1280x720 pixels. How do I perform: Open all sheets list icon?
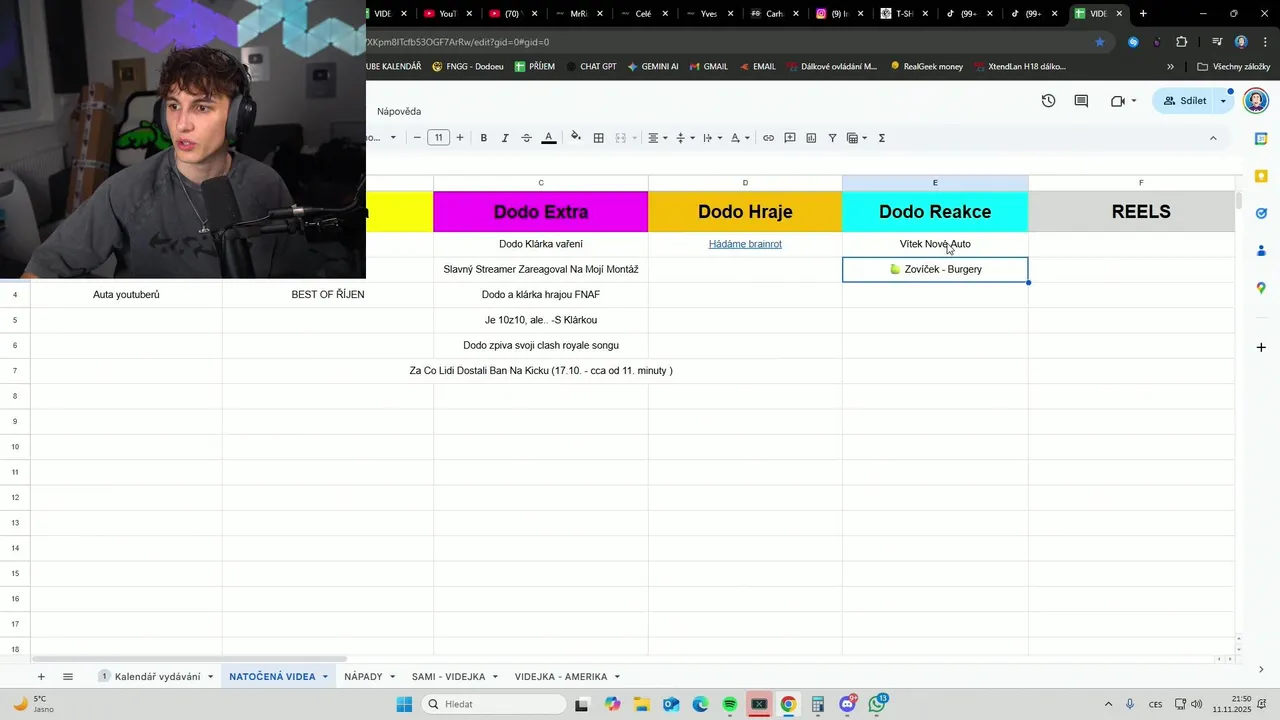68,677
